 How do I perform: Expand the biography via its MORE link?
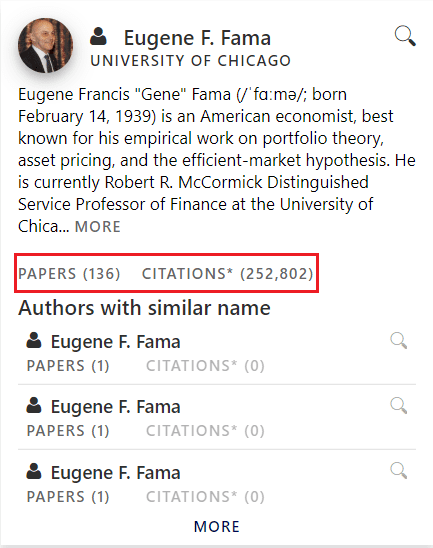(x=98, y=226)
